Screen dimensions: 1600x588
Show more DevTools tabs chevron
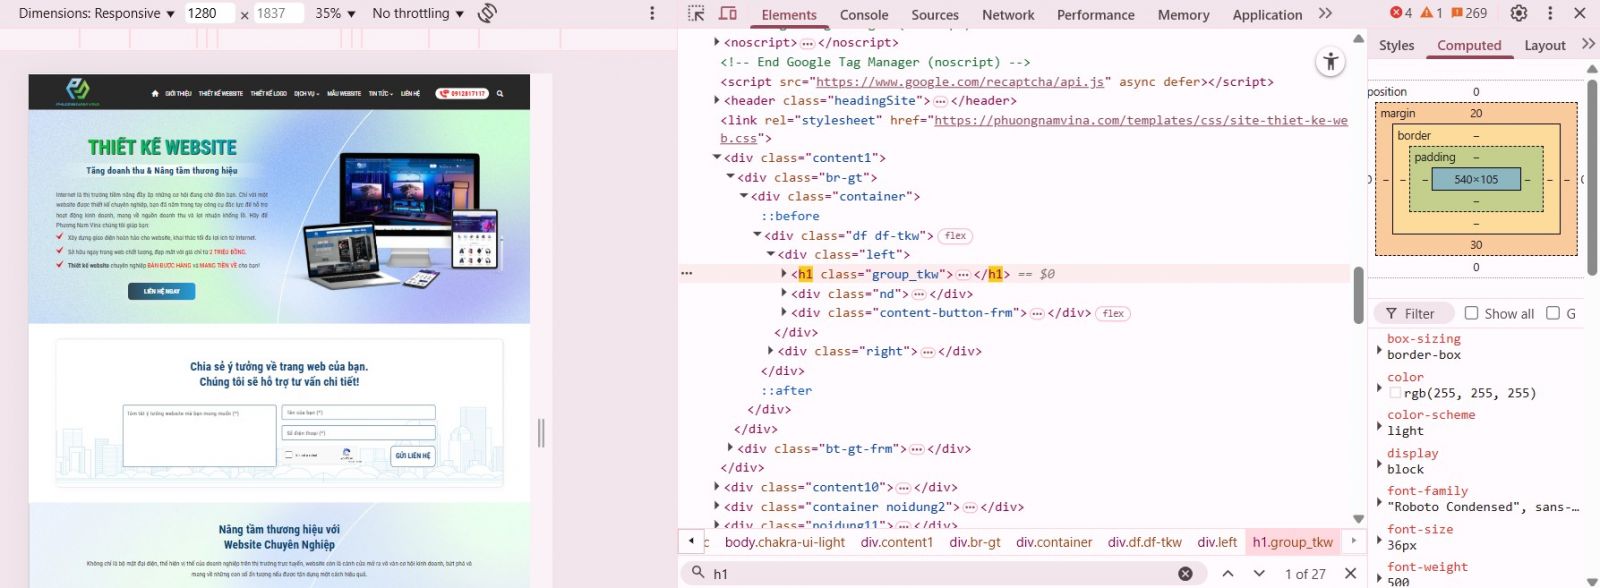(x=1325, y=13)
